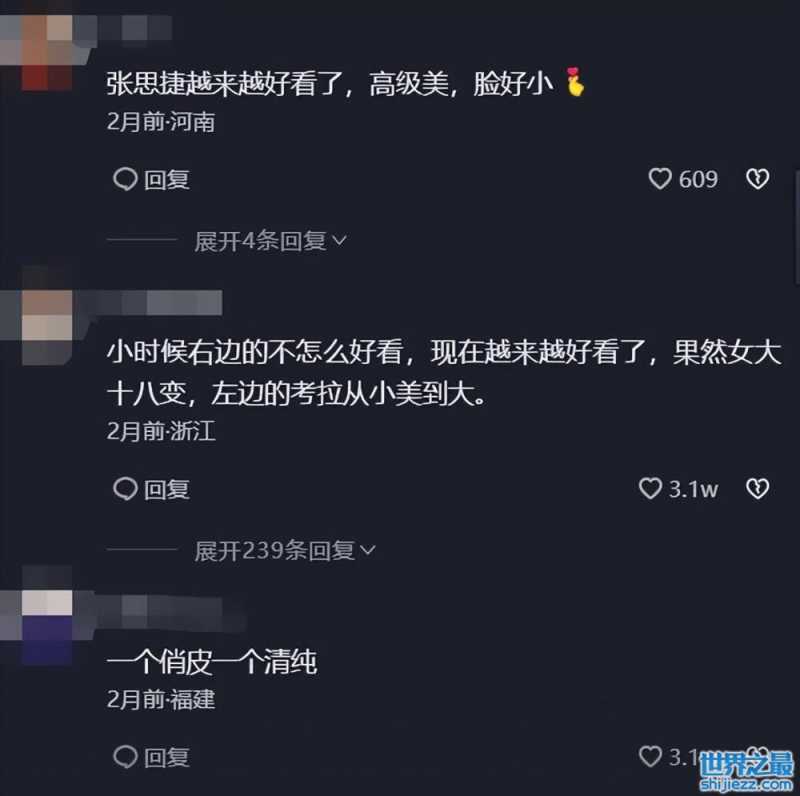Click the chevron next to 展开4条回复
The height and width of the screenshot is (796, 800).
point(339,240)
